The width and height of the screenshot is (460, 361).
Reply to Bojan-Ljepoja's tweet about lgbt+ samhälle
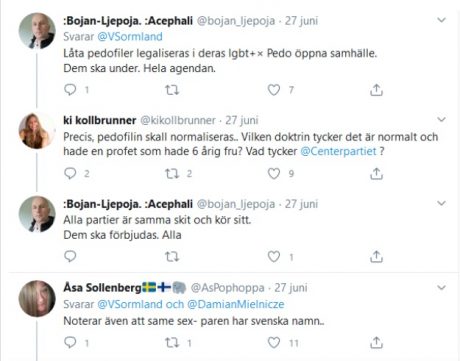(x=70, y=90)
